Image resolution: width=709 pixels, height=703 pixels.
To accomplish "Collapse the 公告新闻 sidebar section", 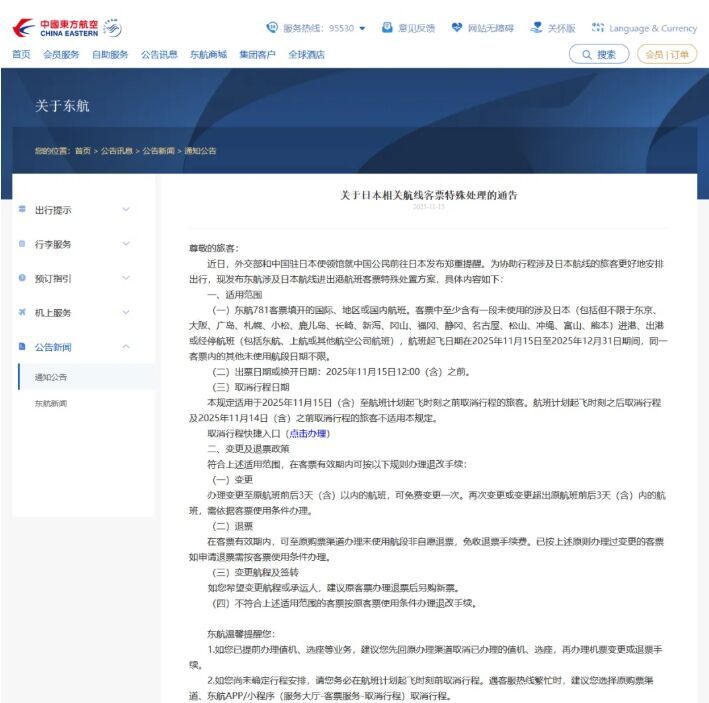I will click(125, 347).
